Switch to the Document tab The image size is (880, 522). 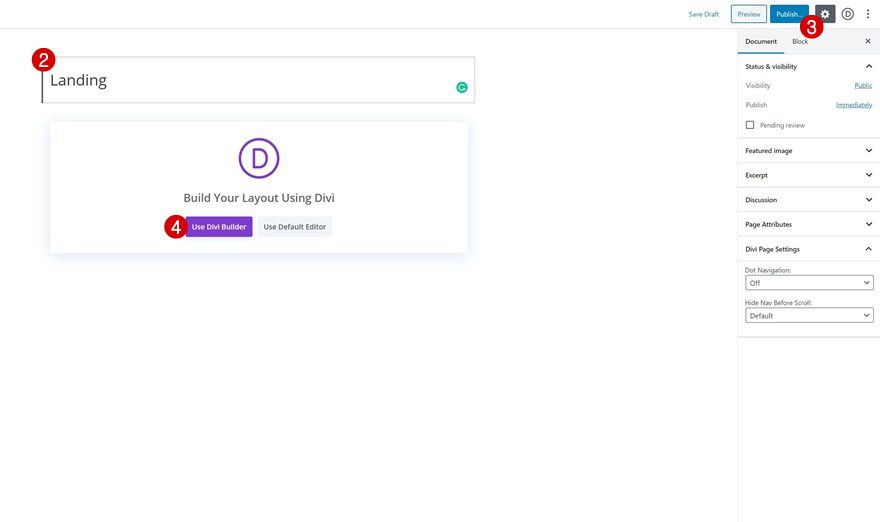[x=761, y=42]
